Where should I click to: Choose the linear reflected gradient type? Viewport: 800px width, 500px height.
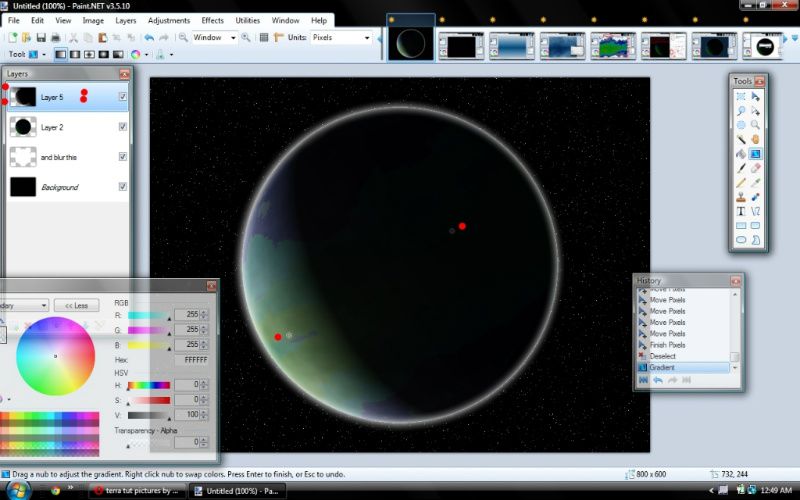[x=74, y=54]
